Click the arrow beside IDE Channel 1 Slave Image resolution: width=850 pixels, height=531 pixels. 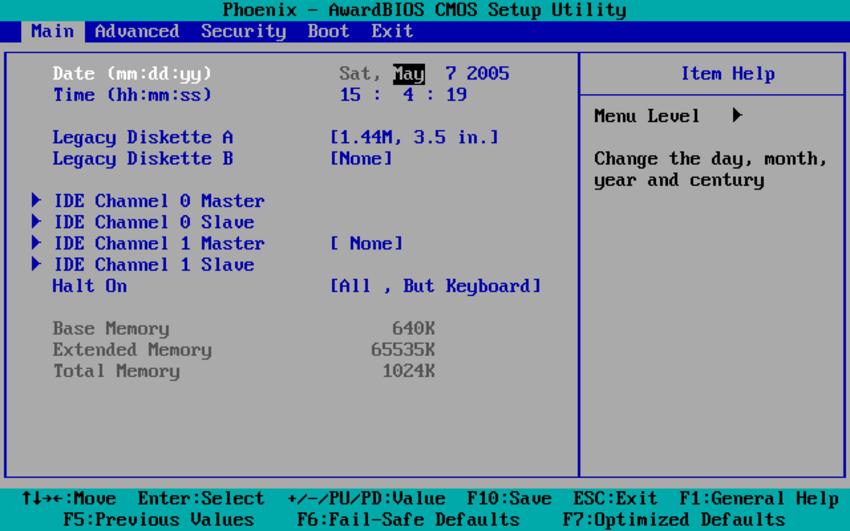(36, 264)
